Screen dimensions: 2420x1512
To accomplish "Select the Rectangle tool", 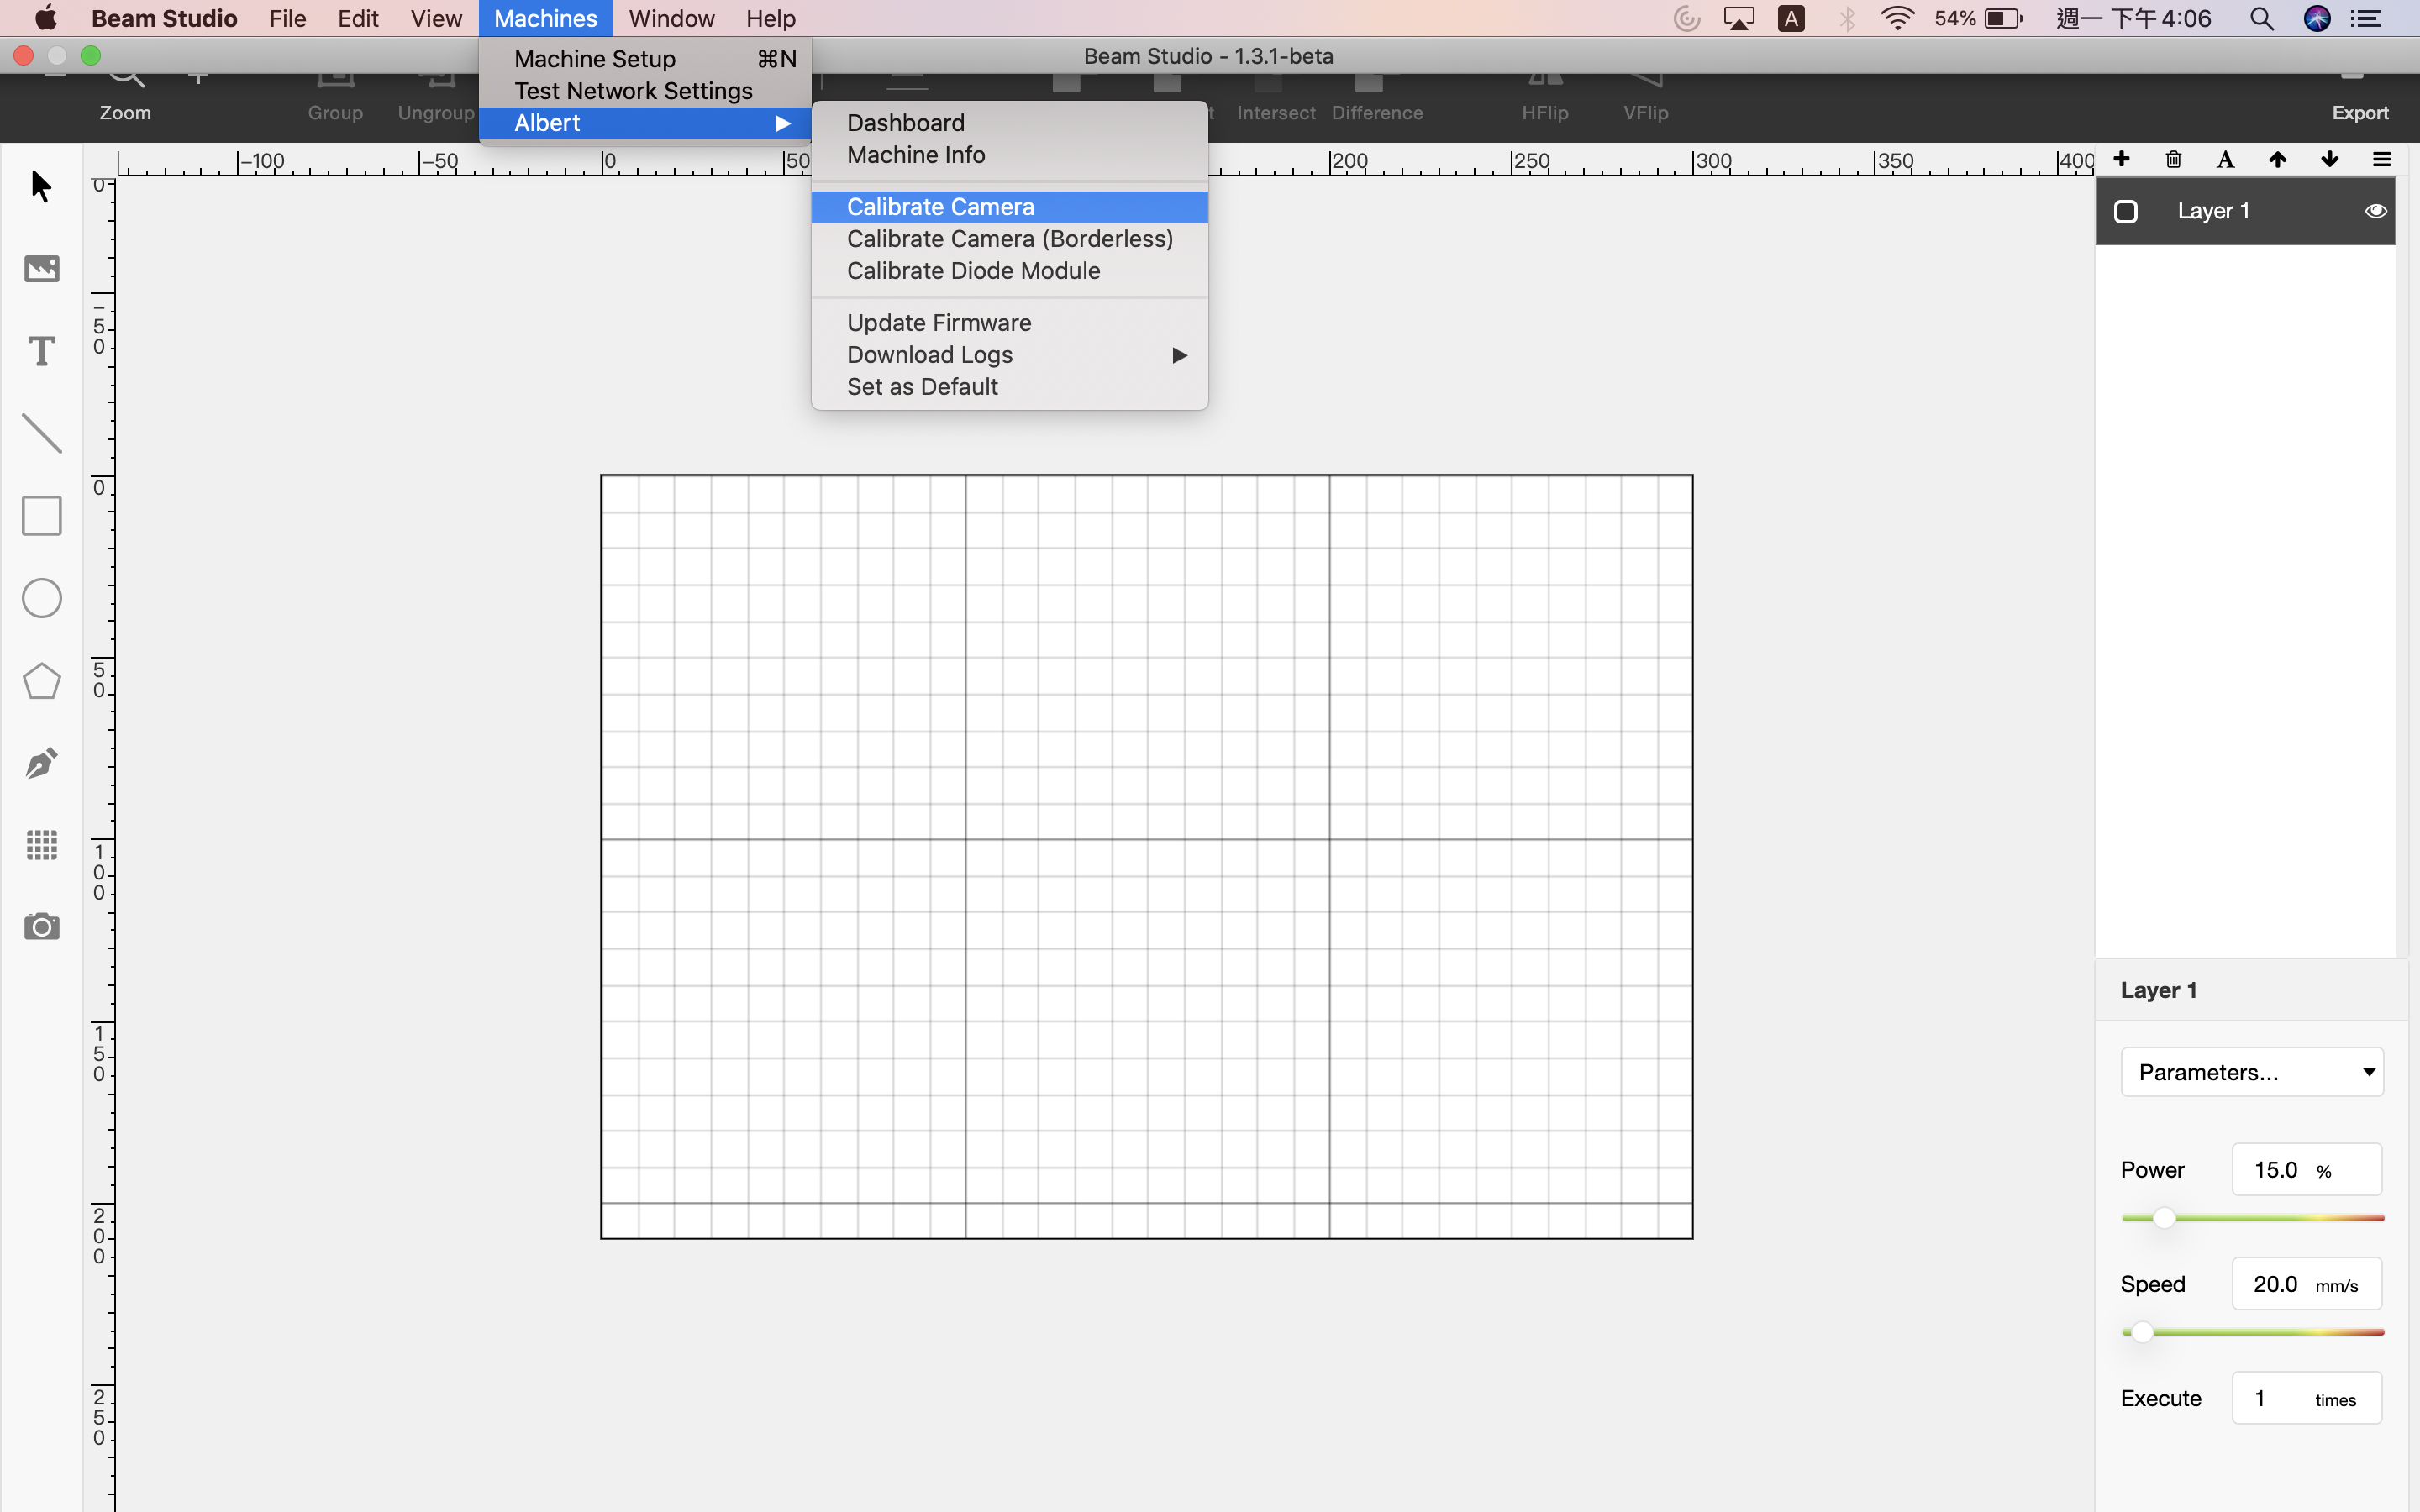I will pos(41,516).
